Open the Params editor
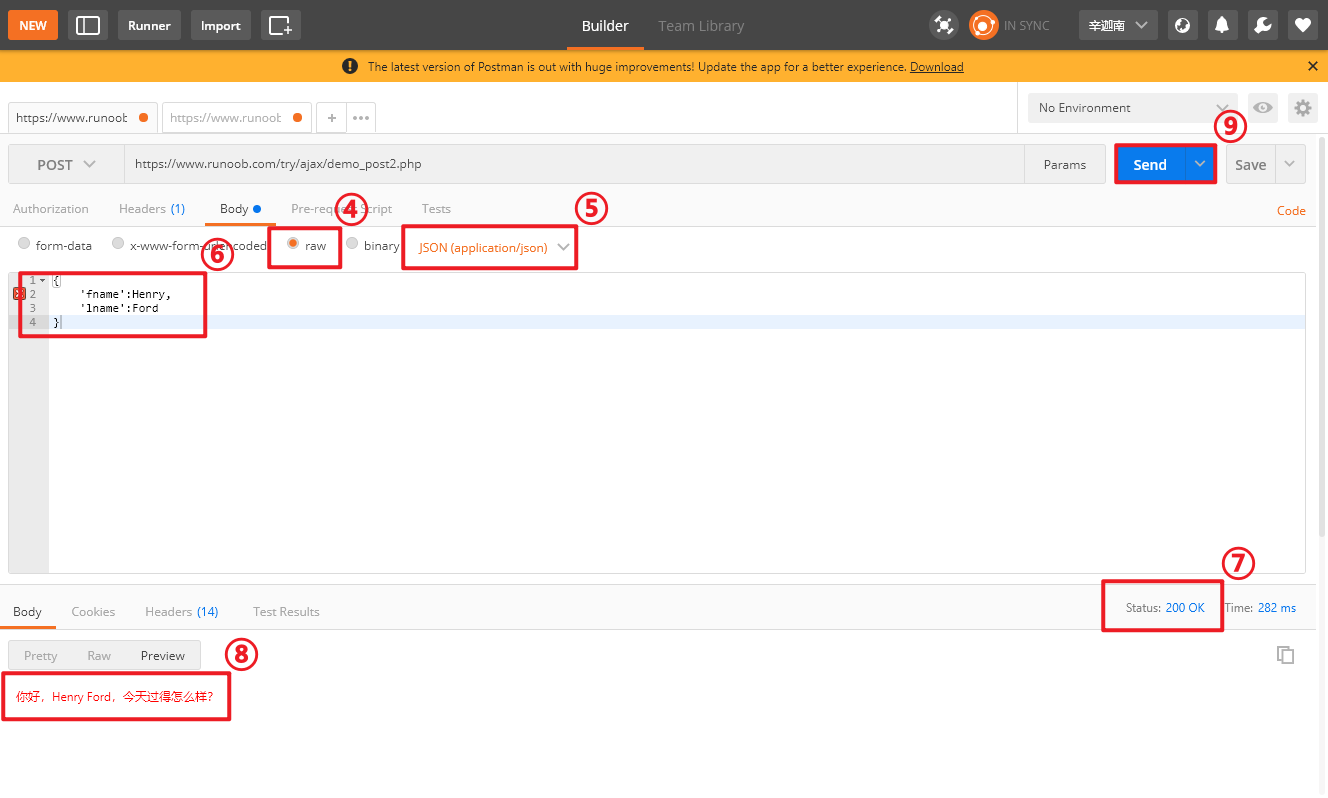The height and width of the screenshot is (798, 1328). coord(1065,164)
